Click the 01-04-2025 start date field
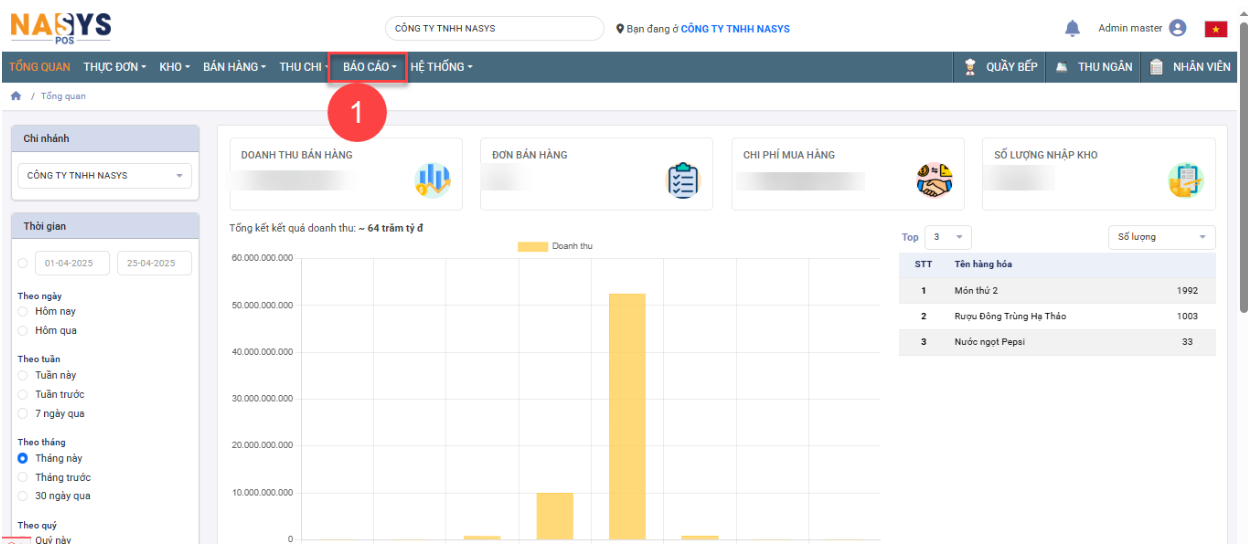The width and height of the screenshot is (1256, 549). click(x=72, y=263)
